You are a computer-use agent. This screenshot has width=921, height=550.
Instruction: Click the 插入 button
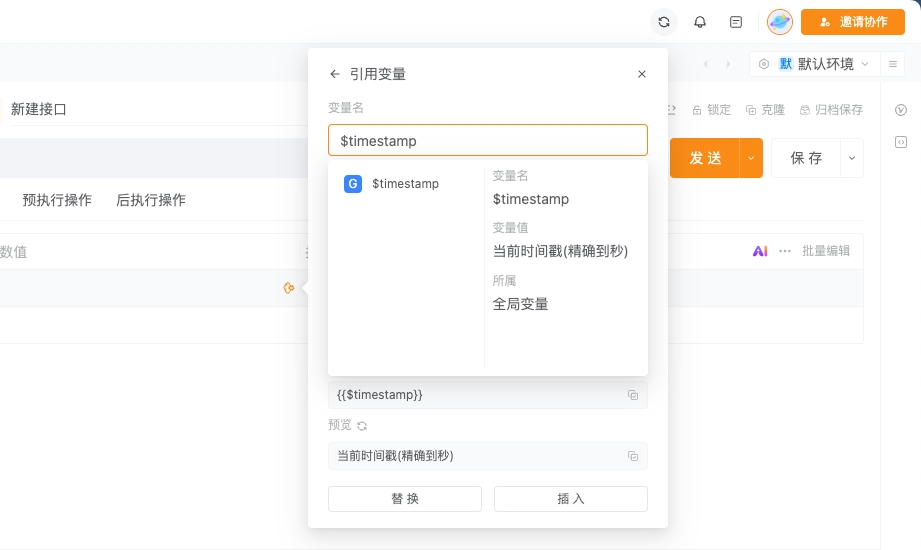tap(571, 499)
